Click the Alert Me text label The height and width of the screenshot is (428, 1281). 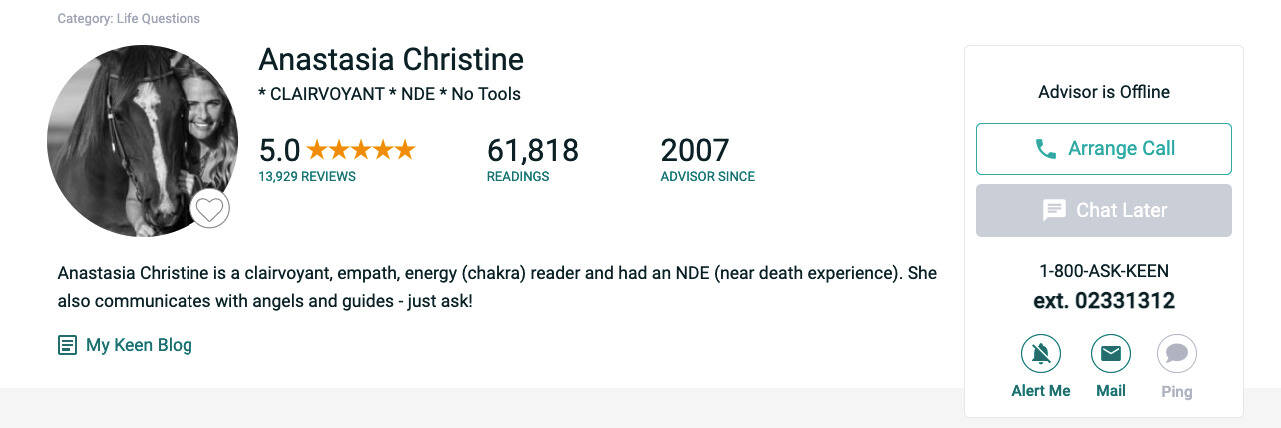1041,391
